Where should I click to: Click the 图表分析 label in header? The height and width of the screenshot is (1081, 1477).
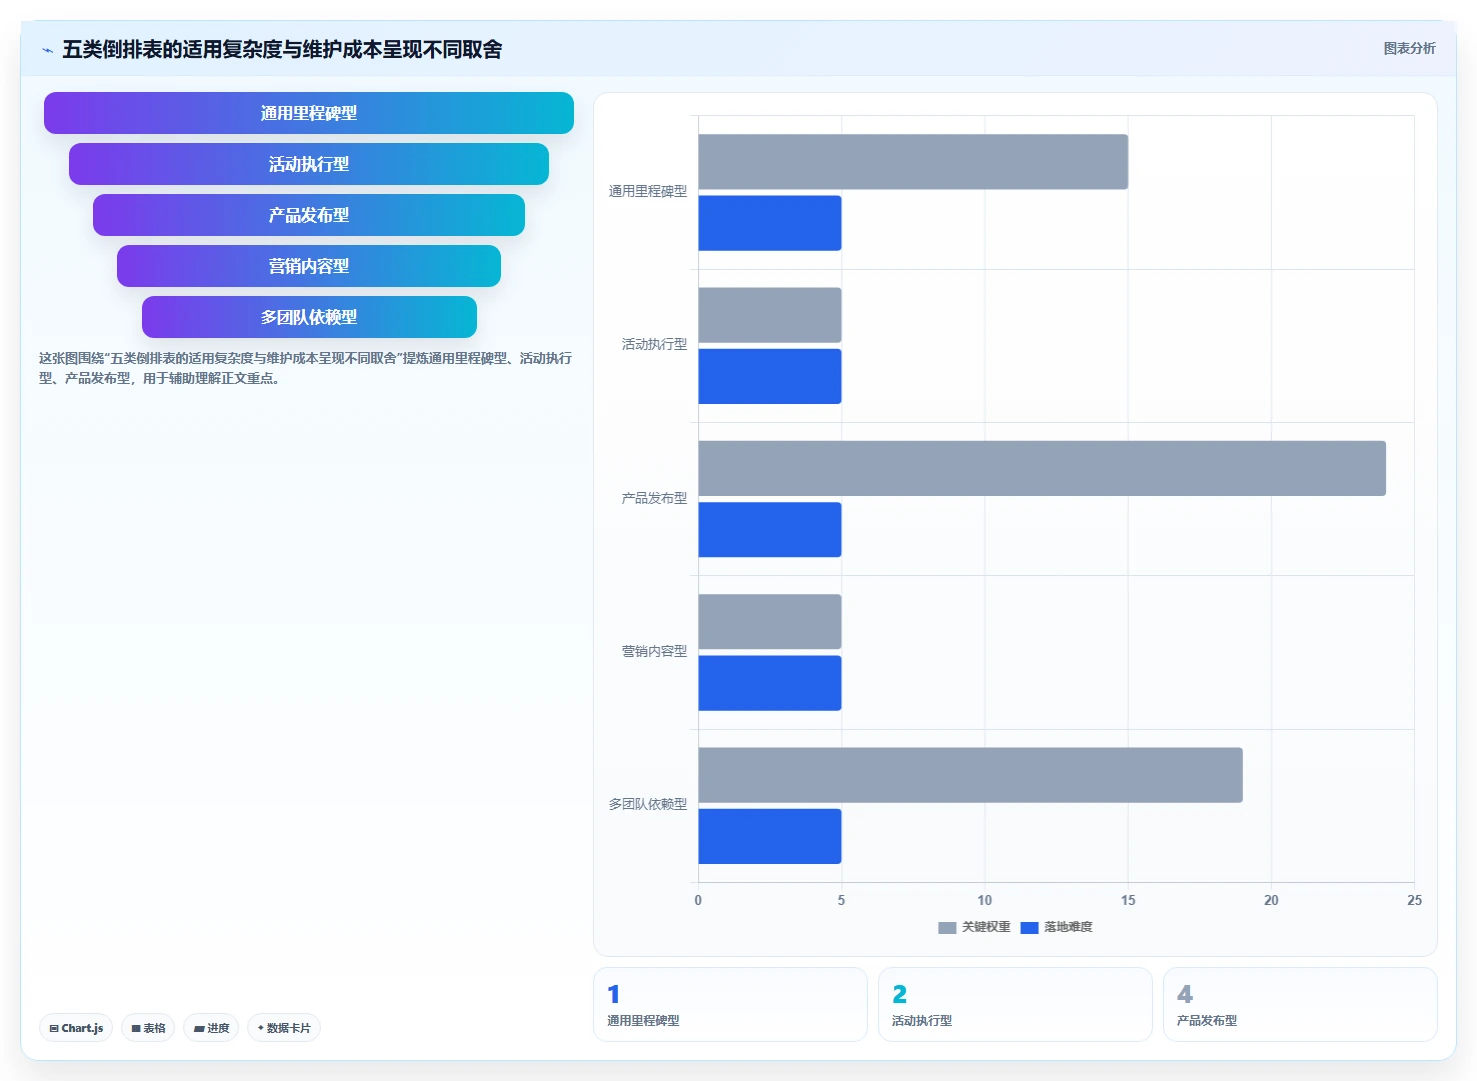(1409, 48)
